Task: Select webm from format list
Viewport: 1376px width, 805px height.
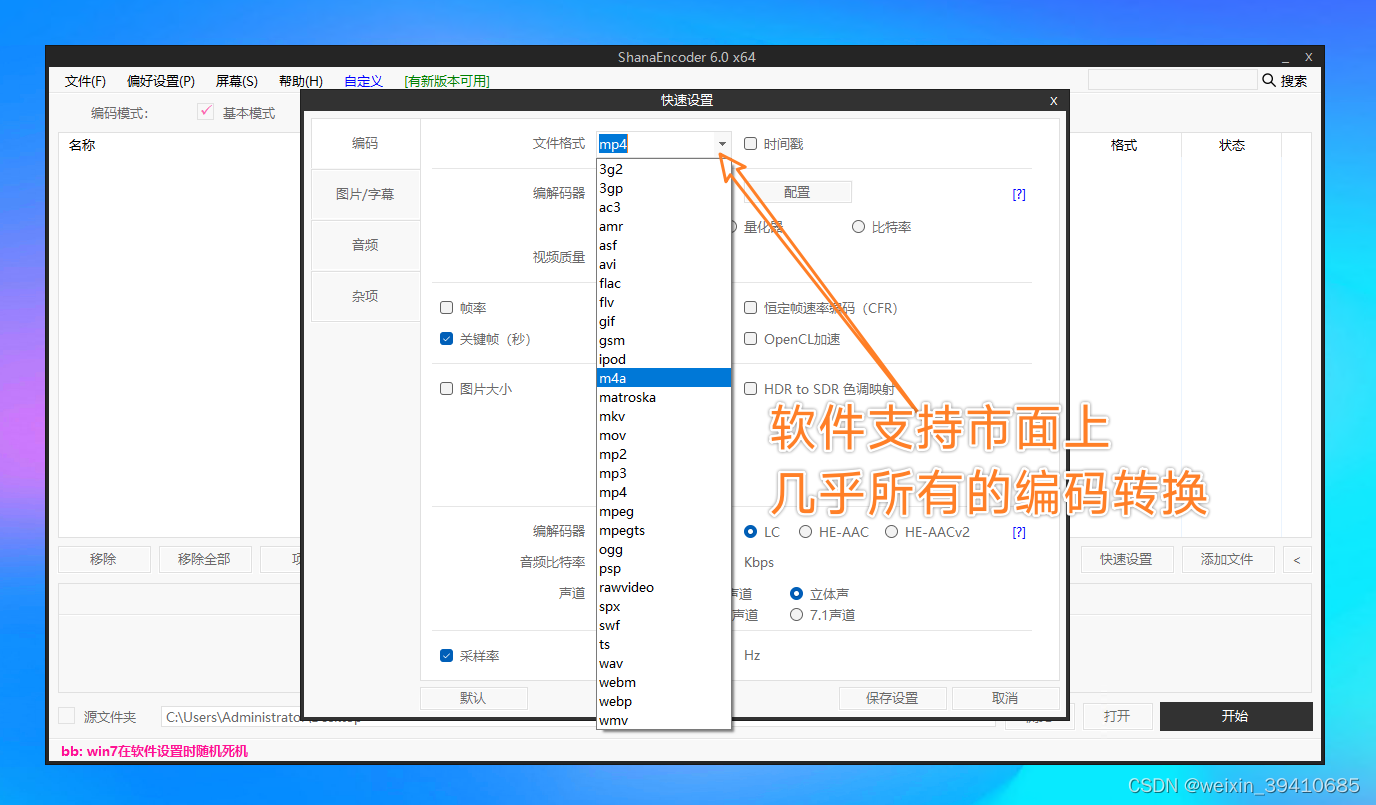Action: (664, 682)
